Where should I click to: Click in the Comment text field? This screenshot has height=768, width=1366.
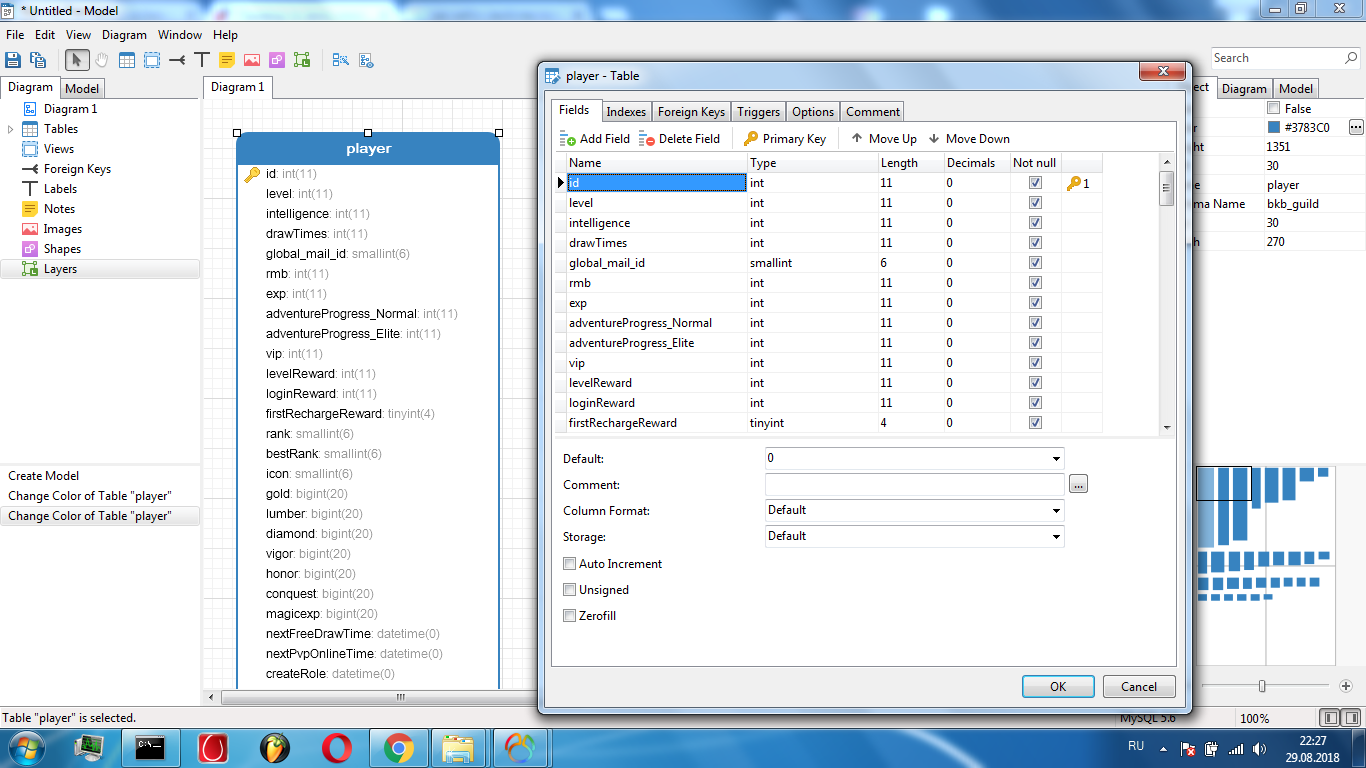tap(914, 485)
